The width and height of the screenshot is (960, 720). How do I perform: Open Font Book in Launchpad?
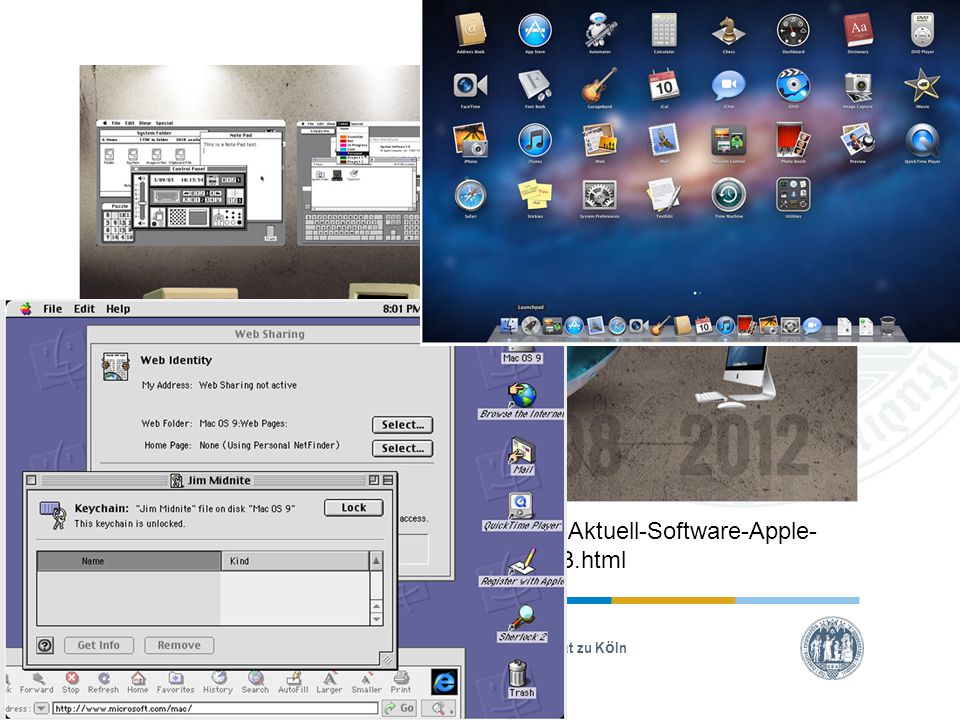click(x=535, y=86)
